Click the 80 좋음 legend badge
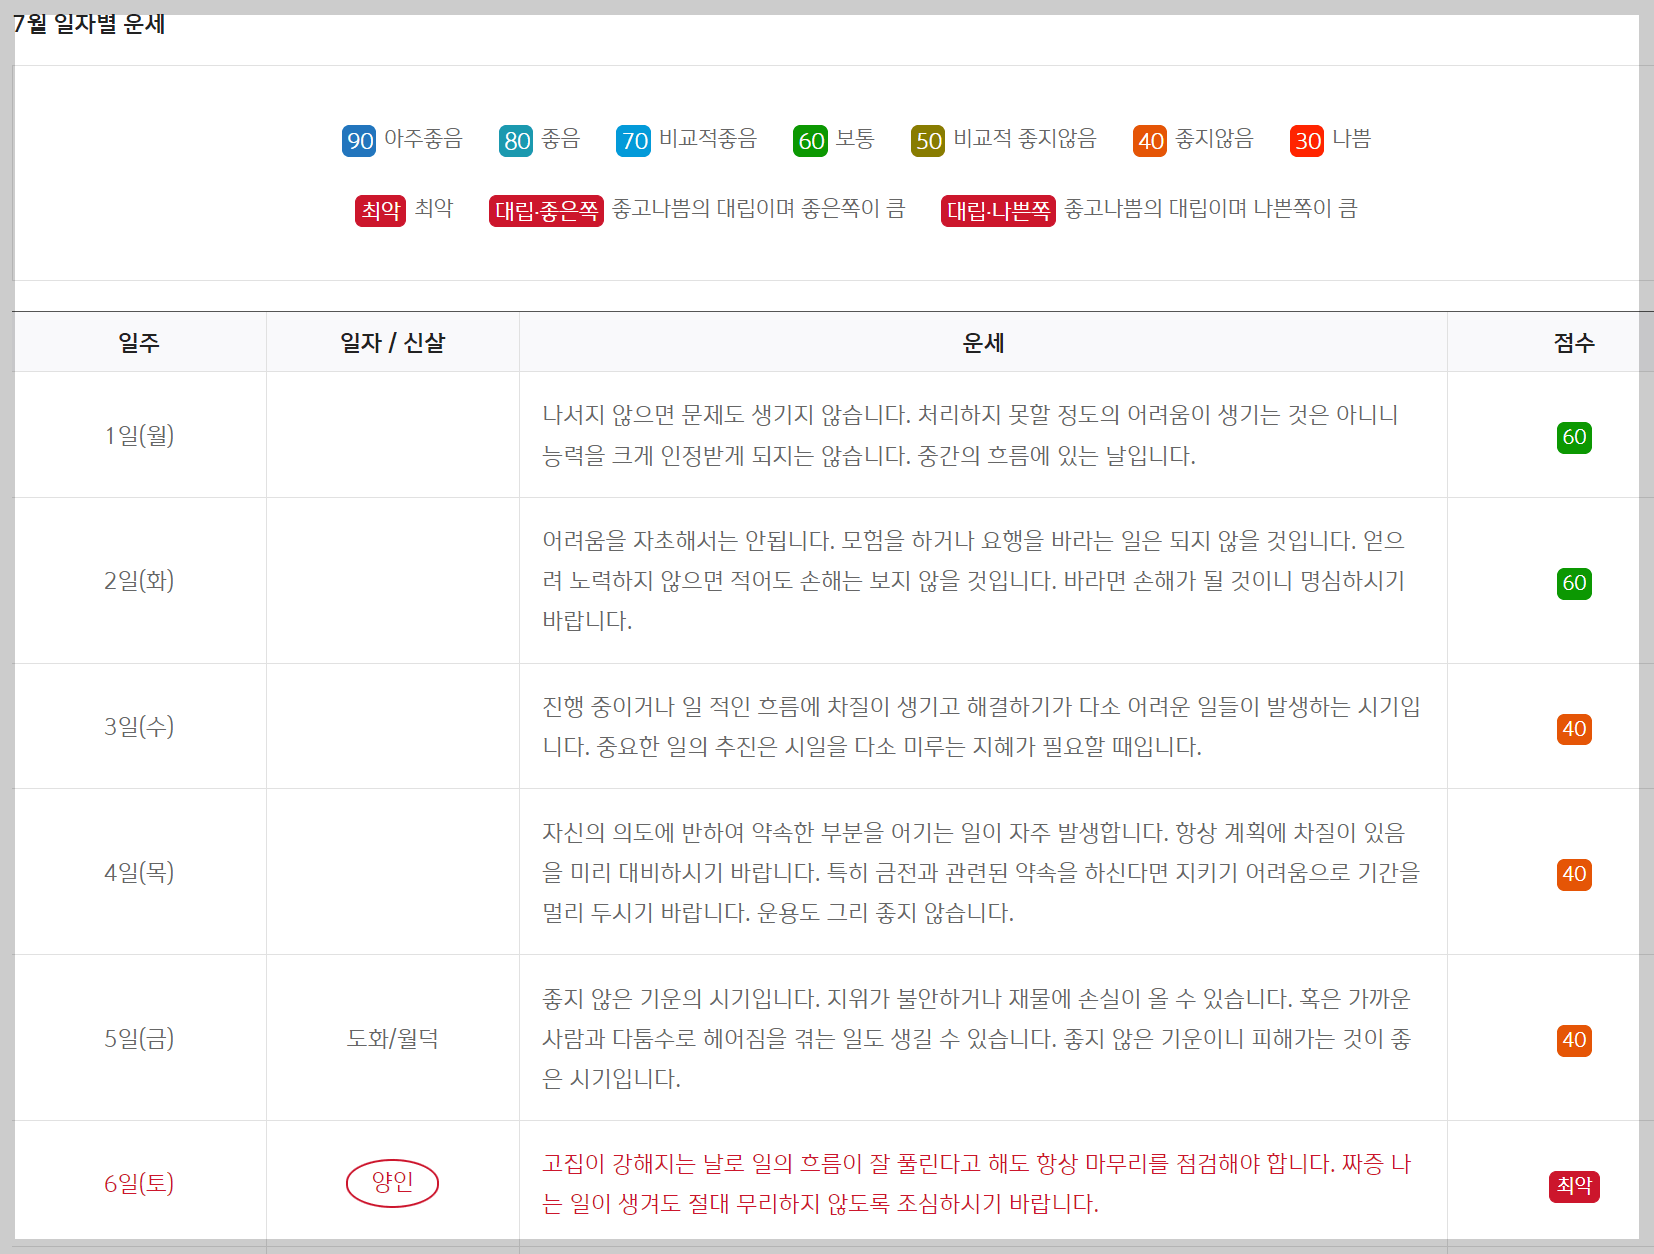This screenshot has height=1254, width=1654. (x=515, y=141)
